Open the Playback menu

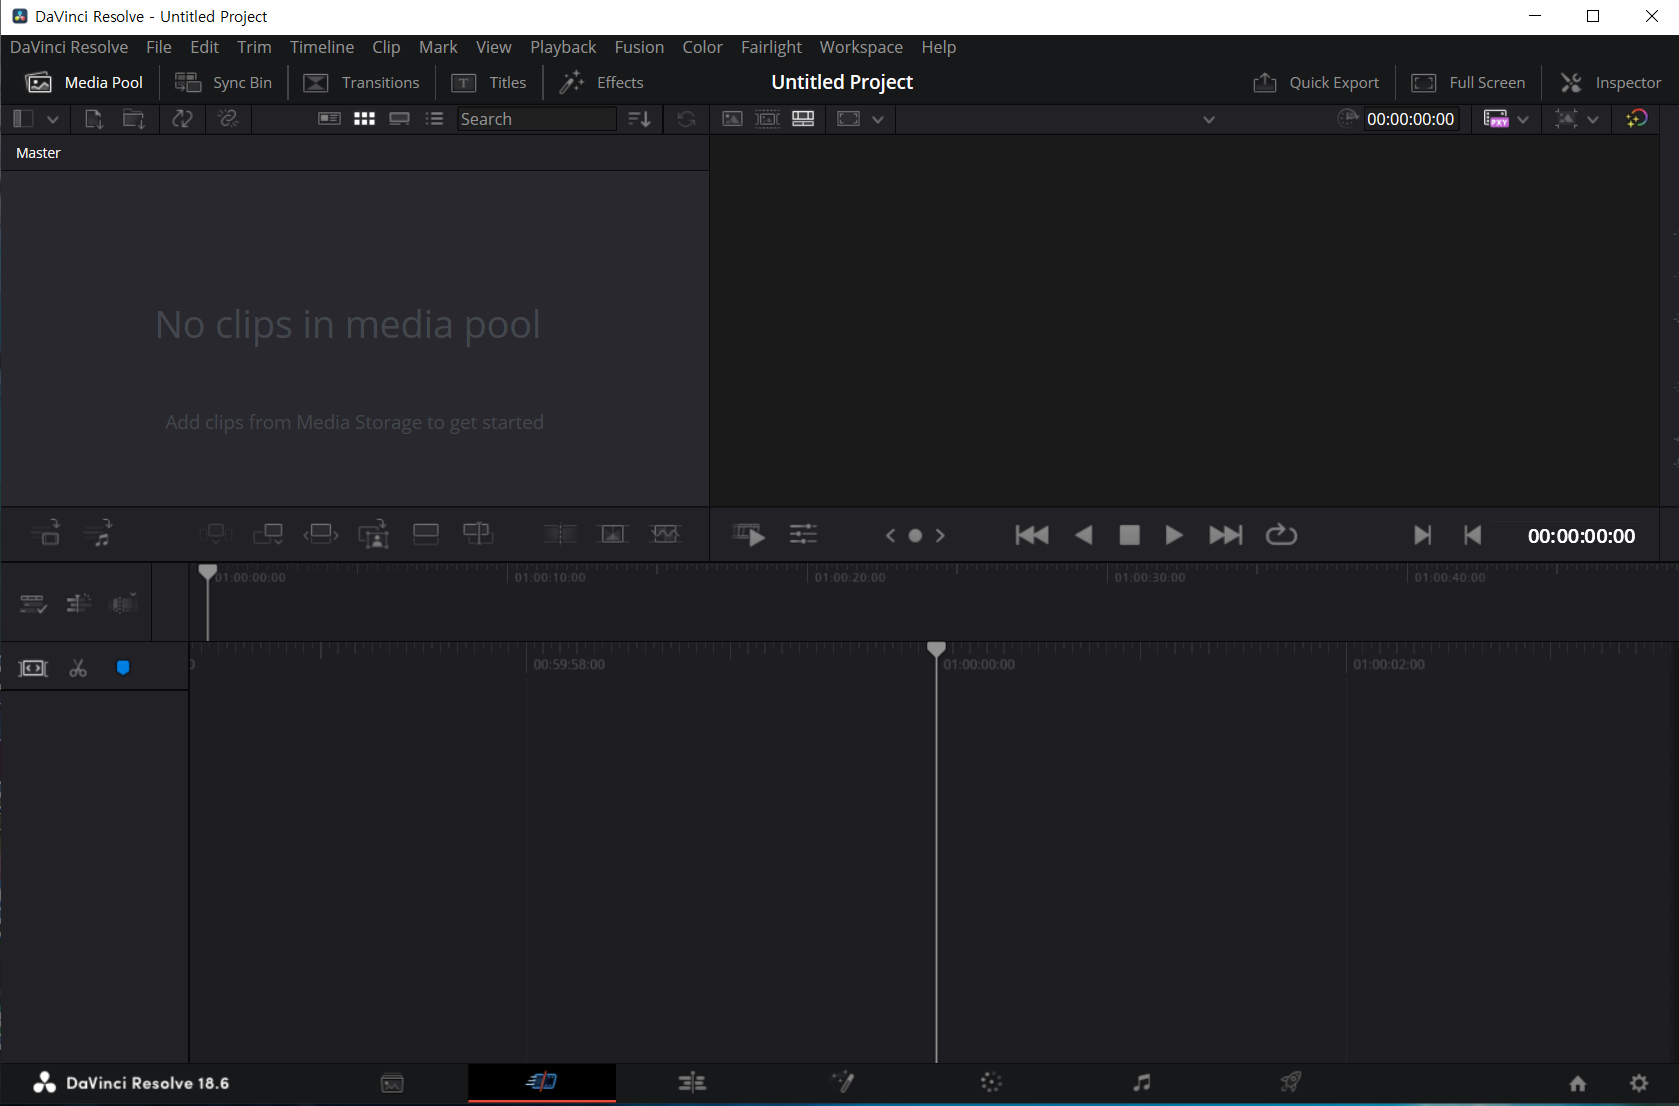[x=563, y=47]
